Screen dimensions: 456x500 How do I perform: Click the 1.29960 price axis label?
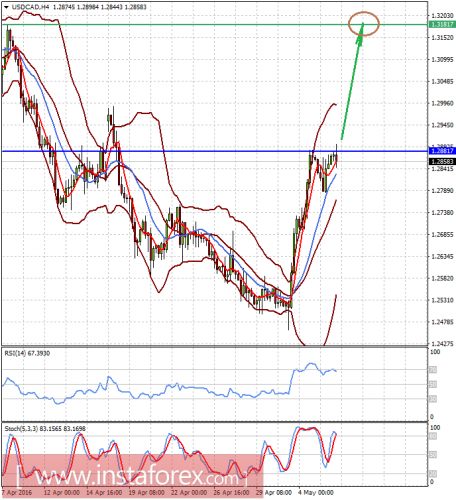point(443,103)
